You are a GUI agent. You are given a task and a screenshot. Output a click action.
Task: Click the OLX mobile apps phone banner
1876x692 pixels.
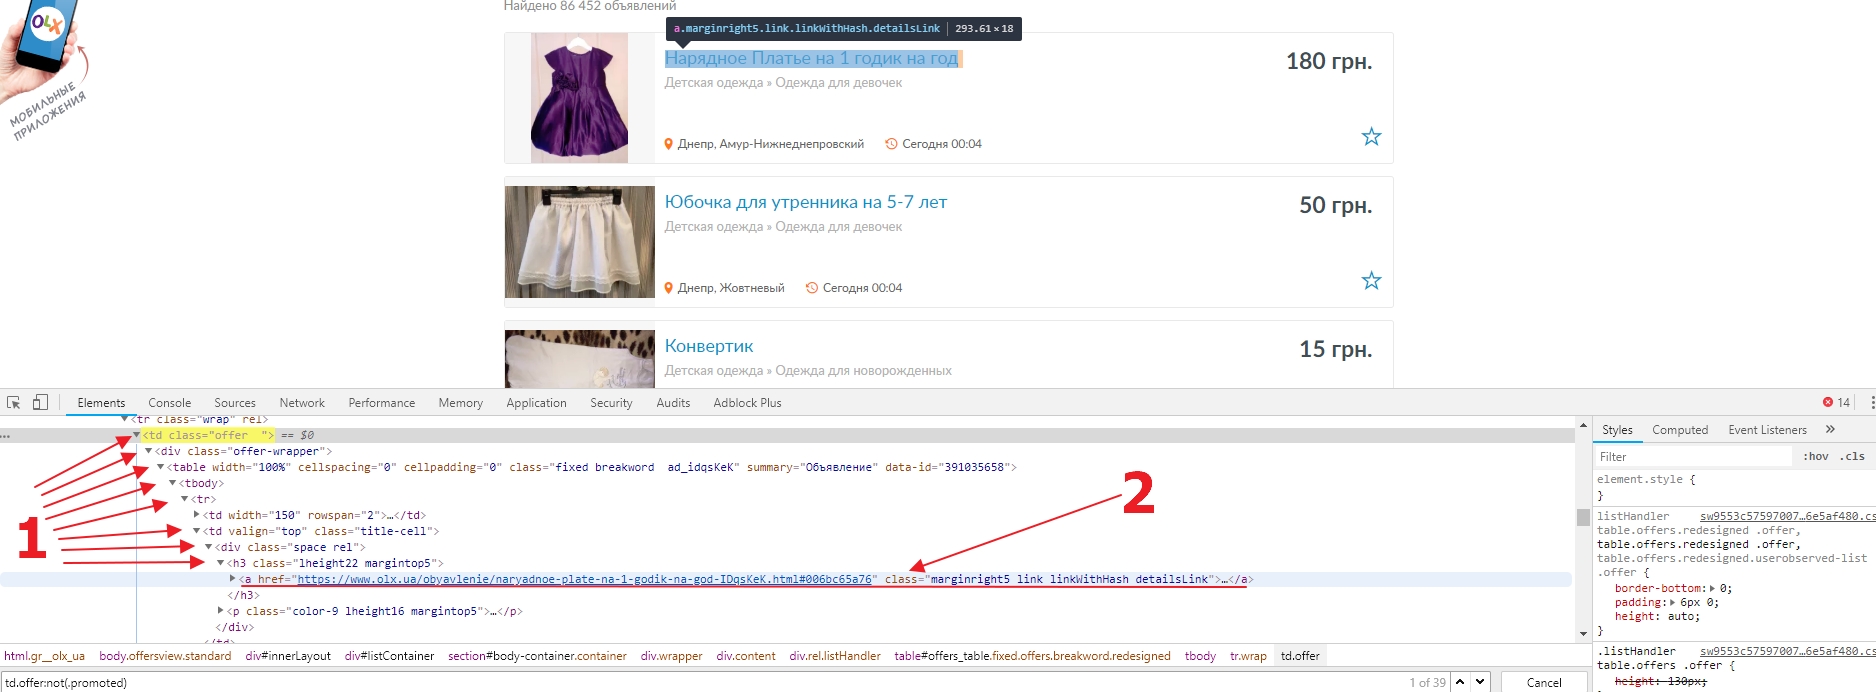[45, 70]
